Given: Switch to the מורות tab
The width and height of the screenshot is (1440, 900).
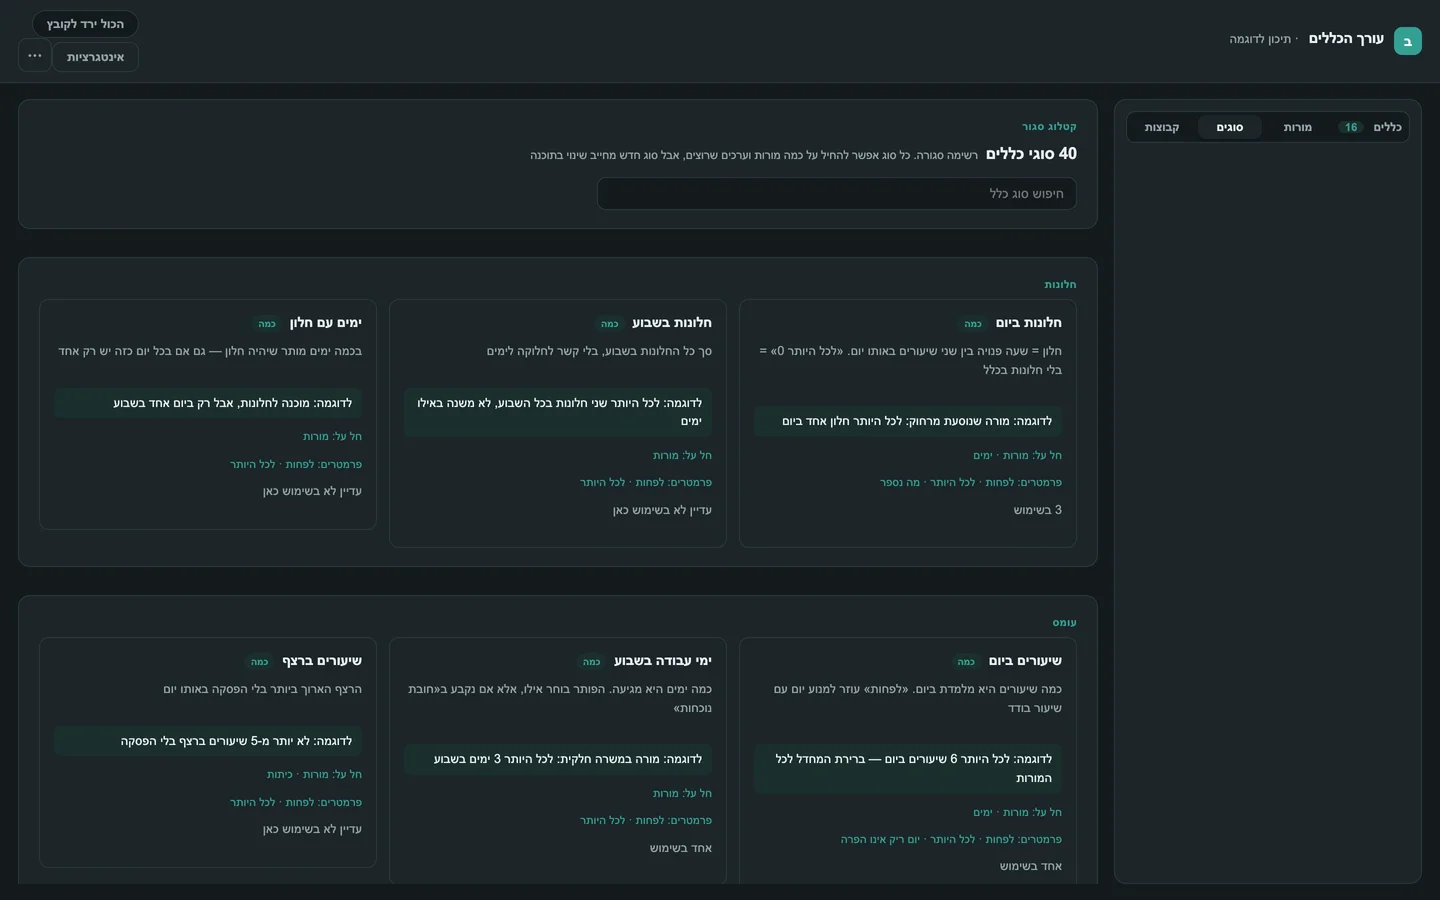Looking at the screenshot, I should point(1297,127).
